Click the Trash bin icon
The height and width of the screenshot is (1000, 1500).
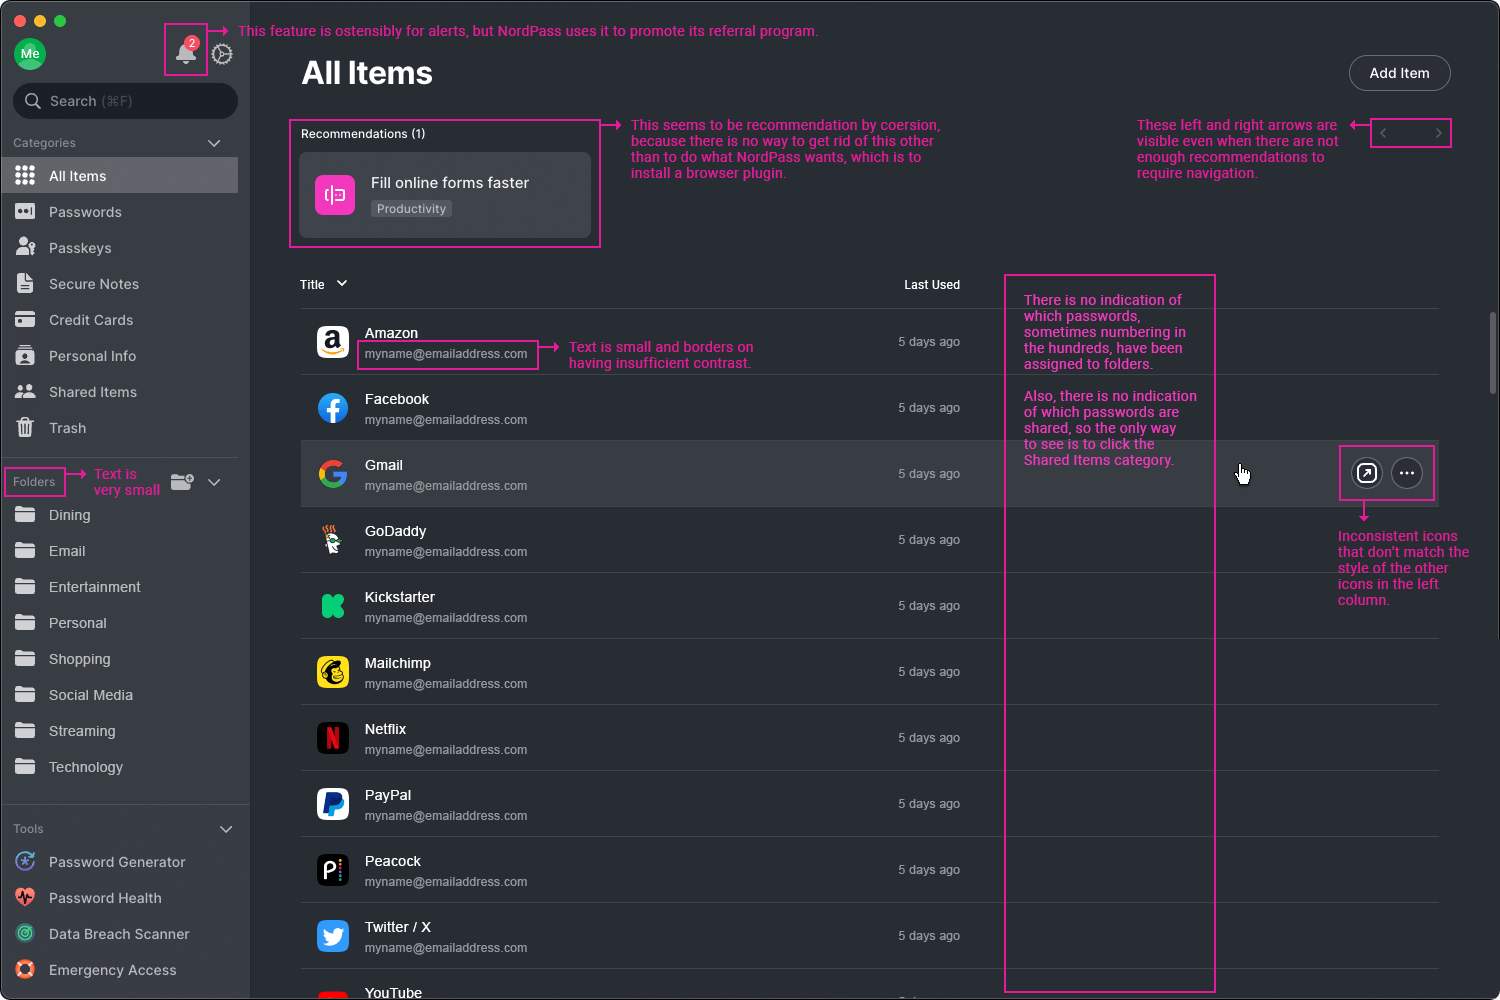coord(26,428)
